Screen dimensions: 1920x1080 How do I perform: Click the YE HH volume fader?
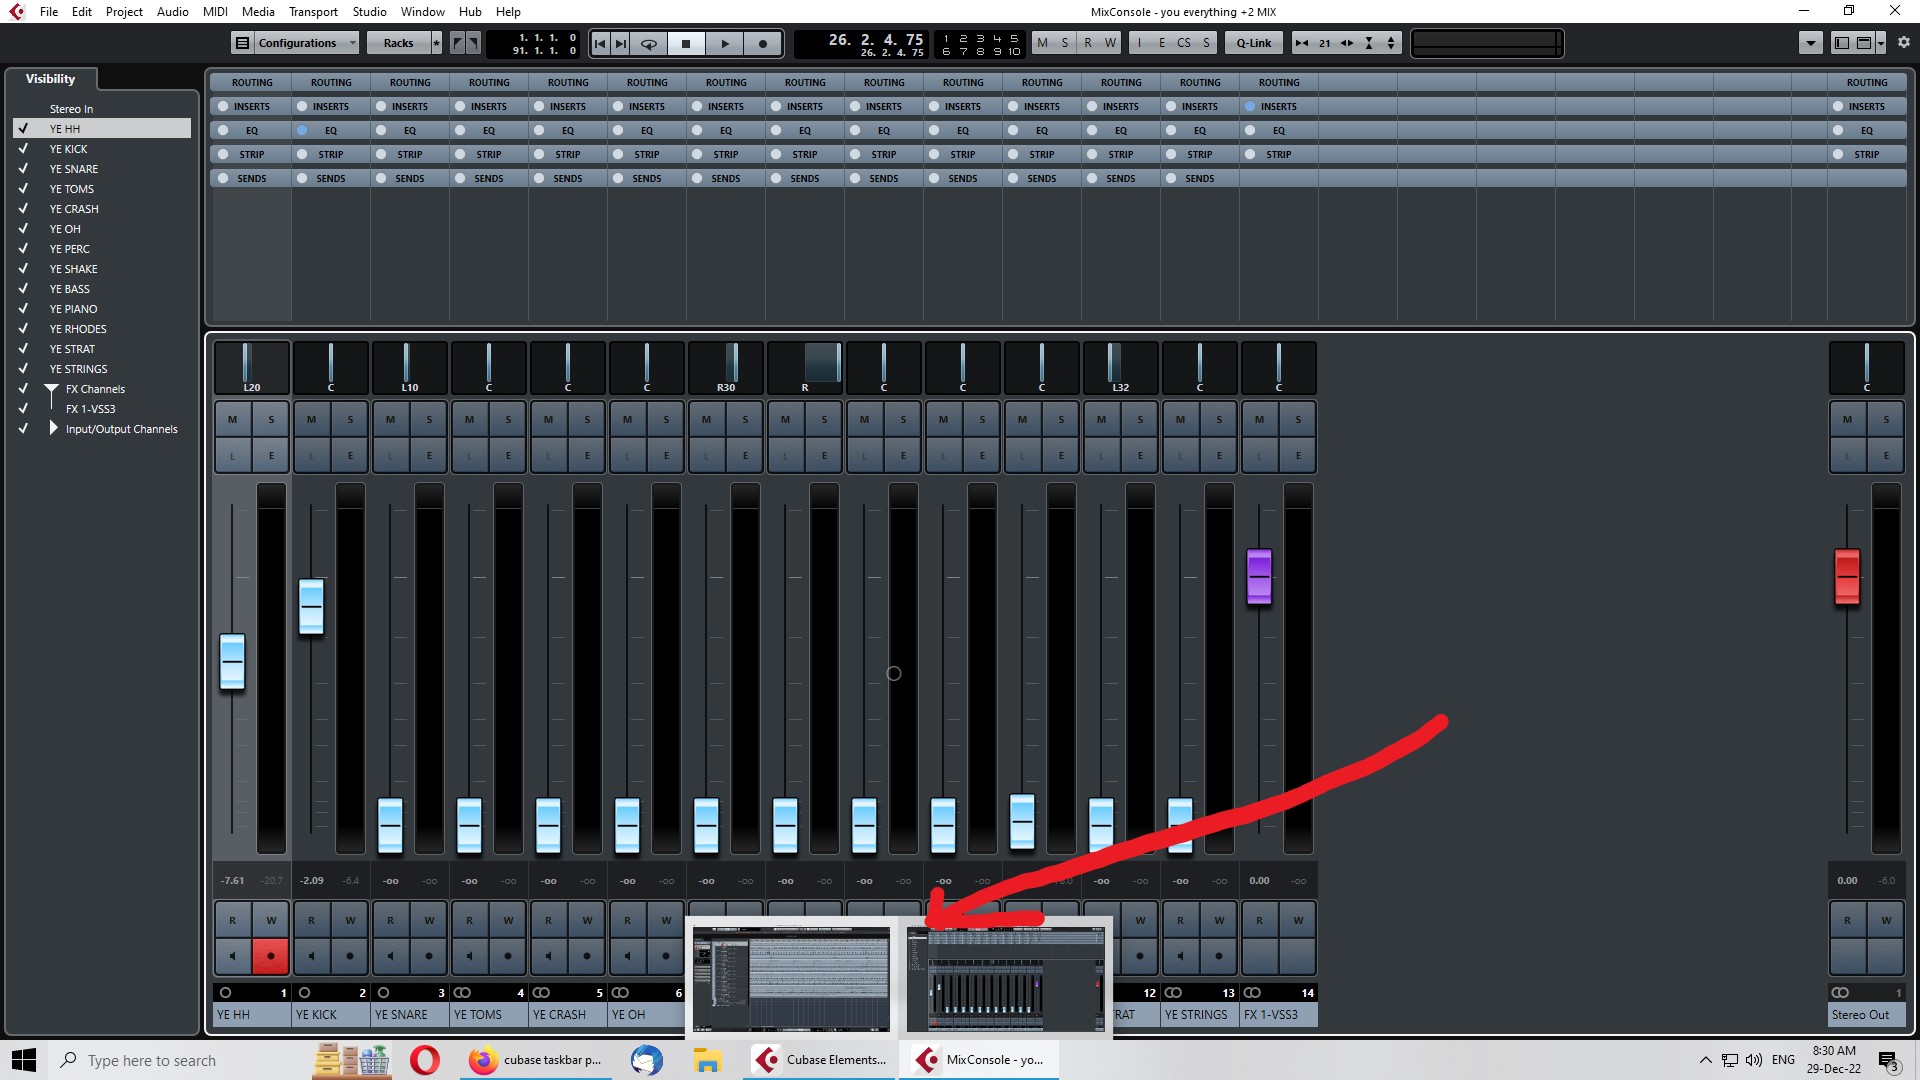point(232,661)
